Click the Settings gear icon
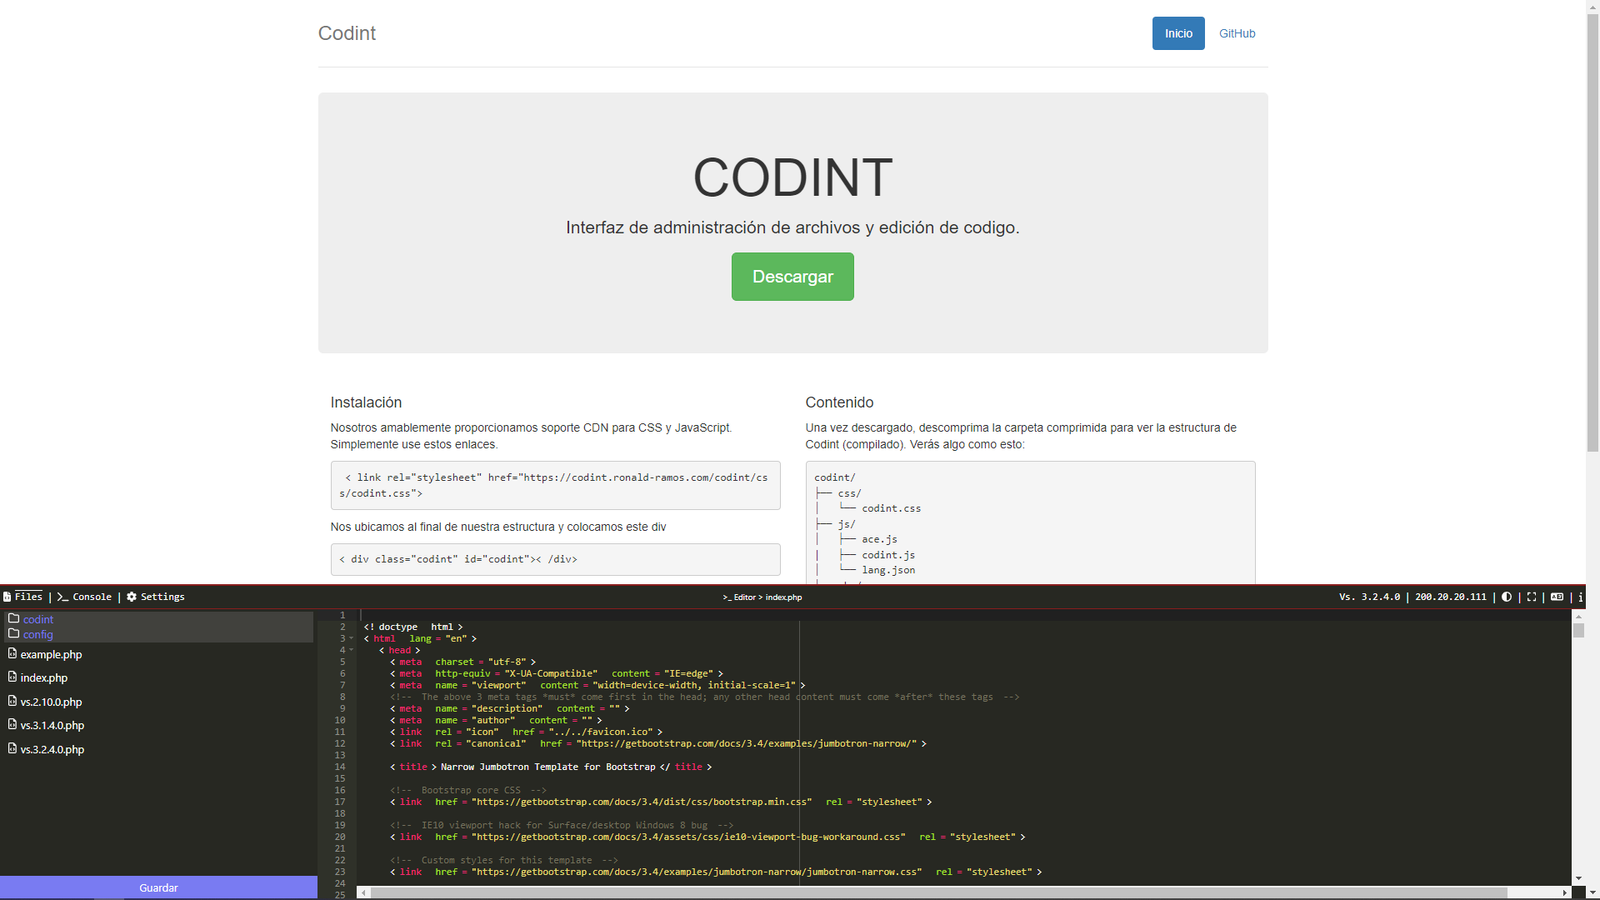 click(131, 597)
